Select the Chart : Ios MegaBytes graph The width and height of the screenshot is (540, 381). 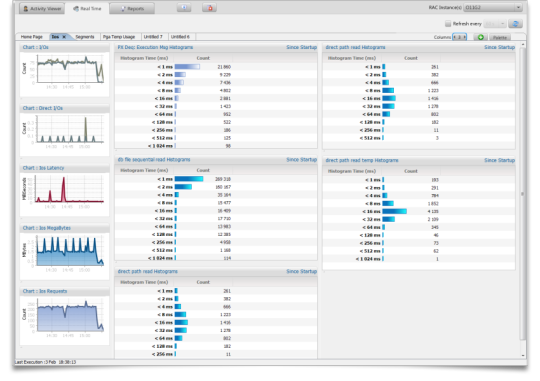click(x=65, y=256)
